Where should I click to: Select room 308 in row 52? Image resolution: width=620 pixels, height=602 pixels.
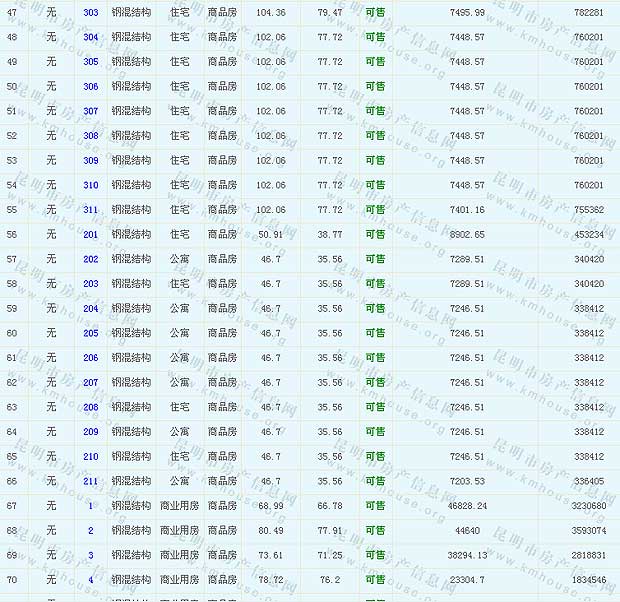(x=91, y=136)
